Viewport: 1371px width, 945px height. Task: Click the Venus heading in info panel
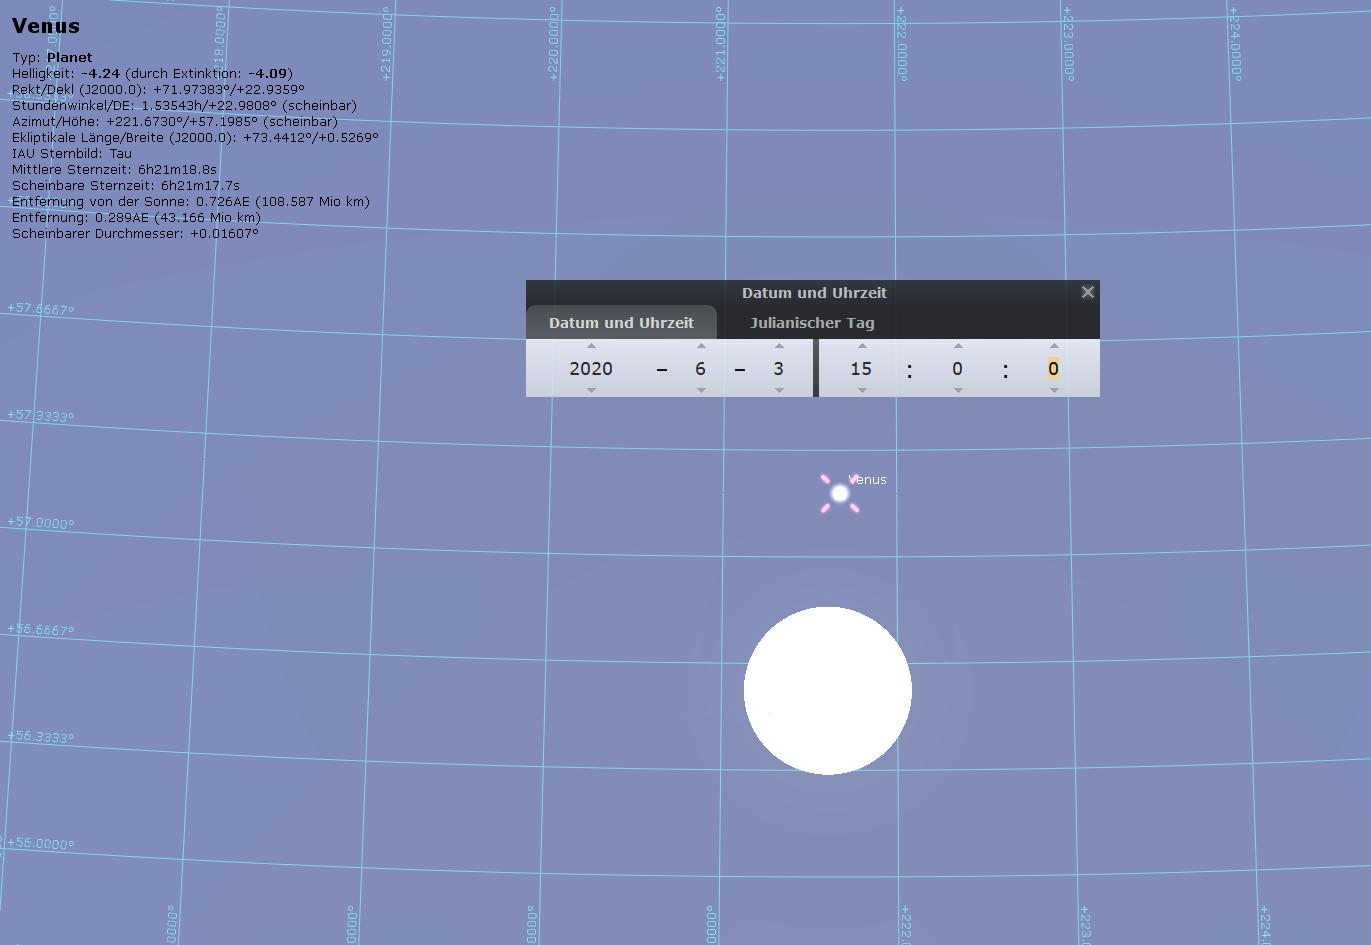pos(46,26)
